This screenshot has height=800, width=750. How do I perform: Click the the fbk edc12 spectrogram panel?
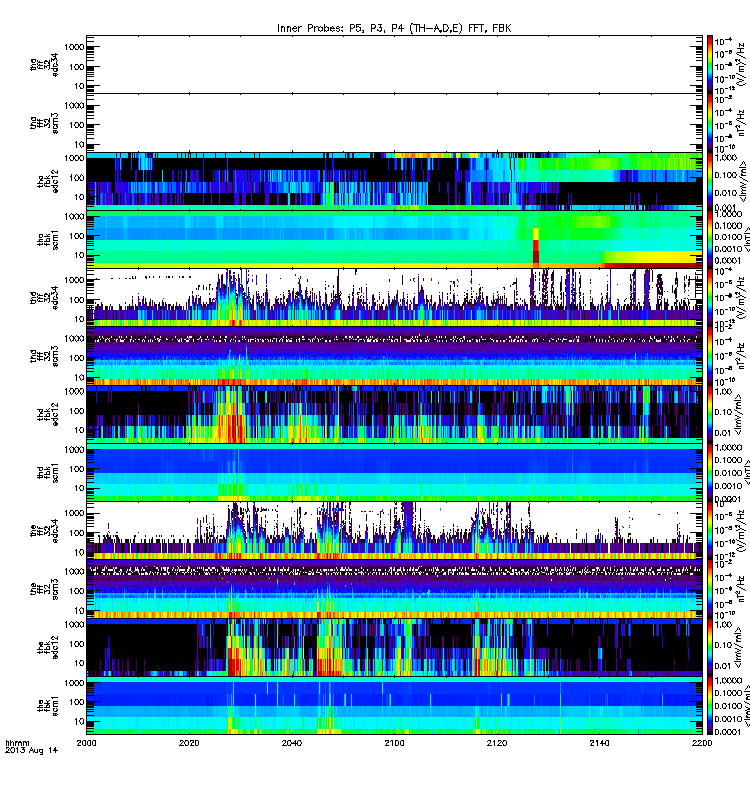click(x=394, y=647)
